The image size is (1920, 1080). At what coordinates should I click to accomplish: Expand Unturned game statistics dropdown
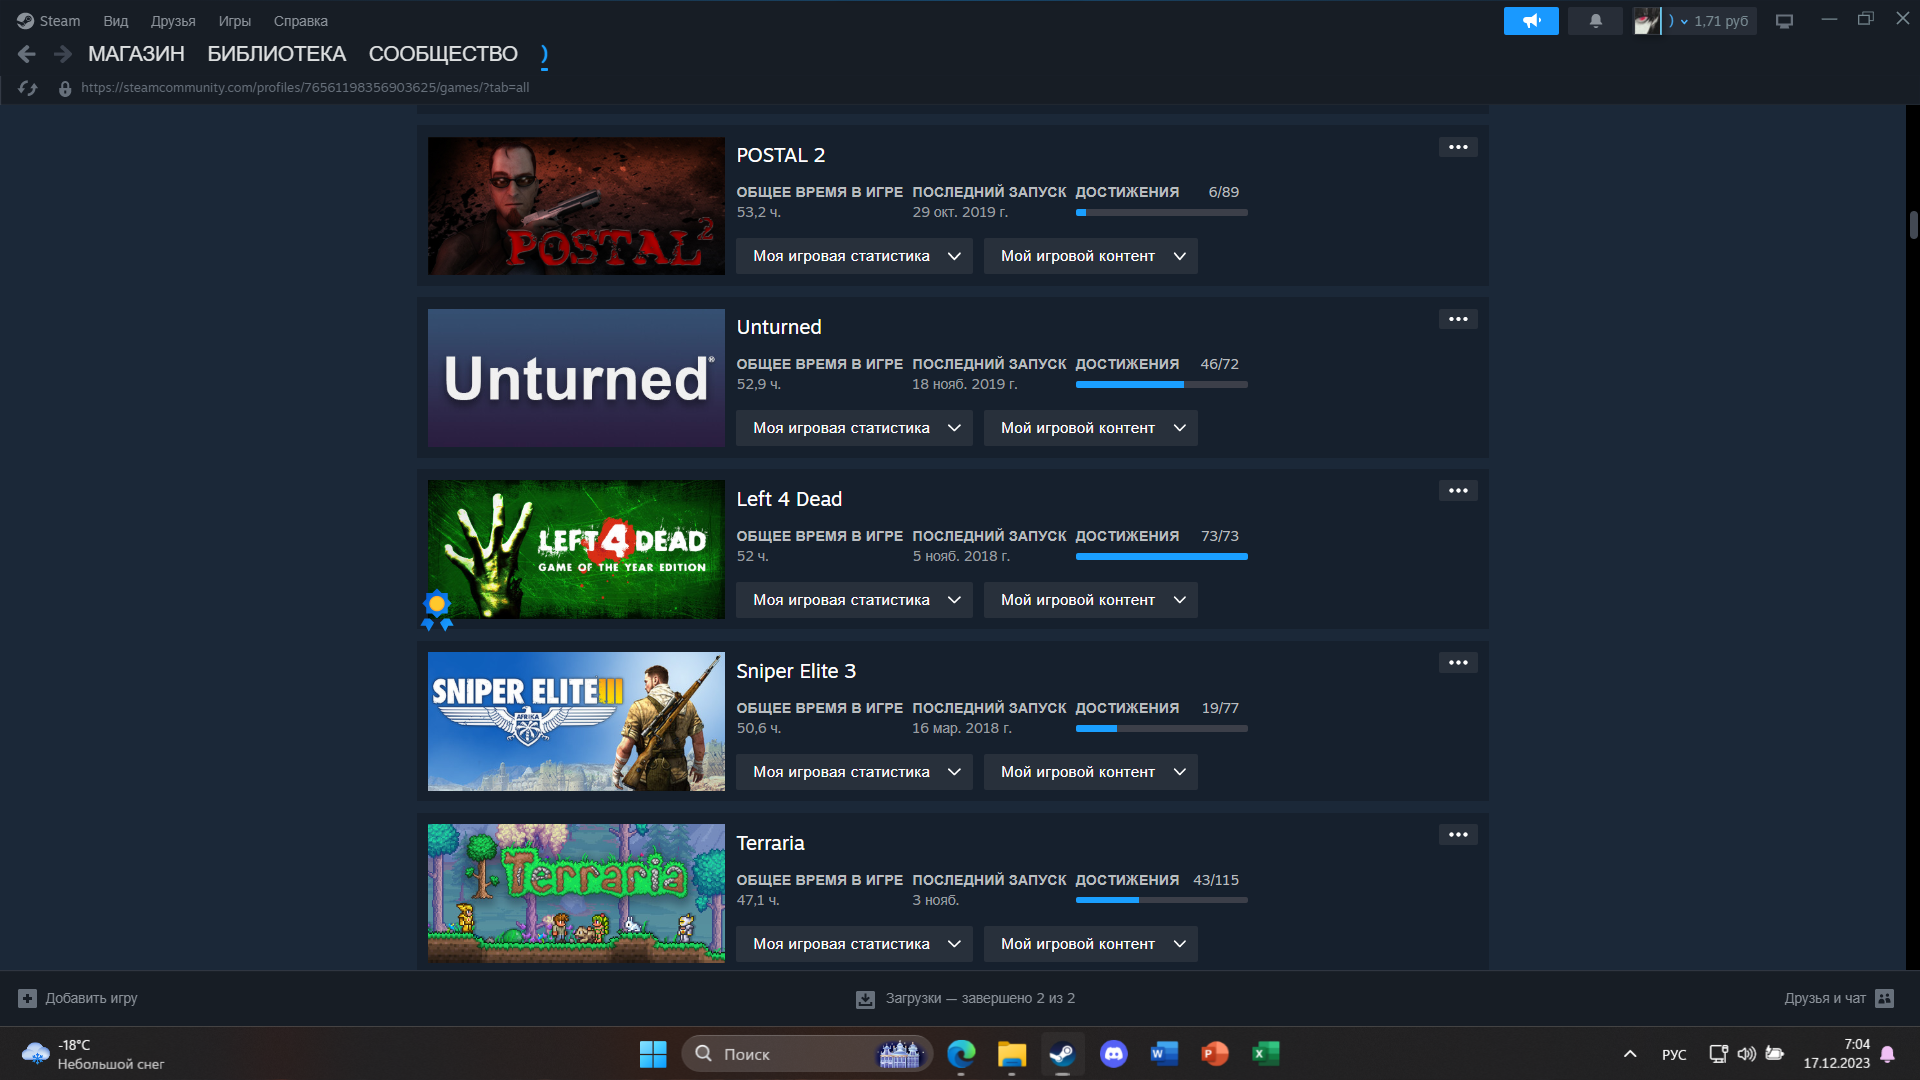pos(854,428)
